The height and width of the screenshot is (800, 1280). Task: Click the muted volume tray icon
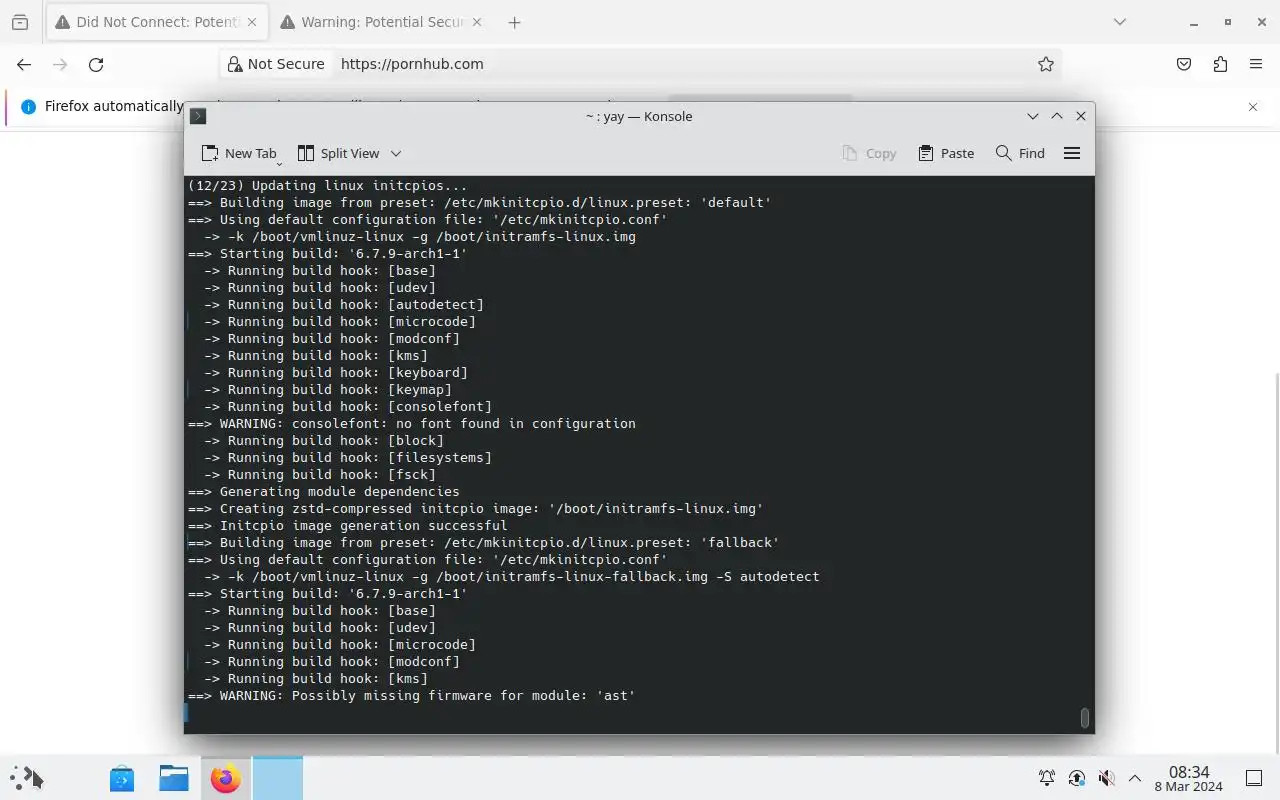click(1106, 778)
